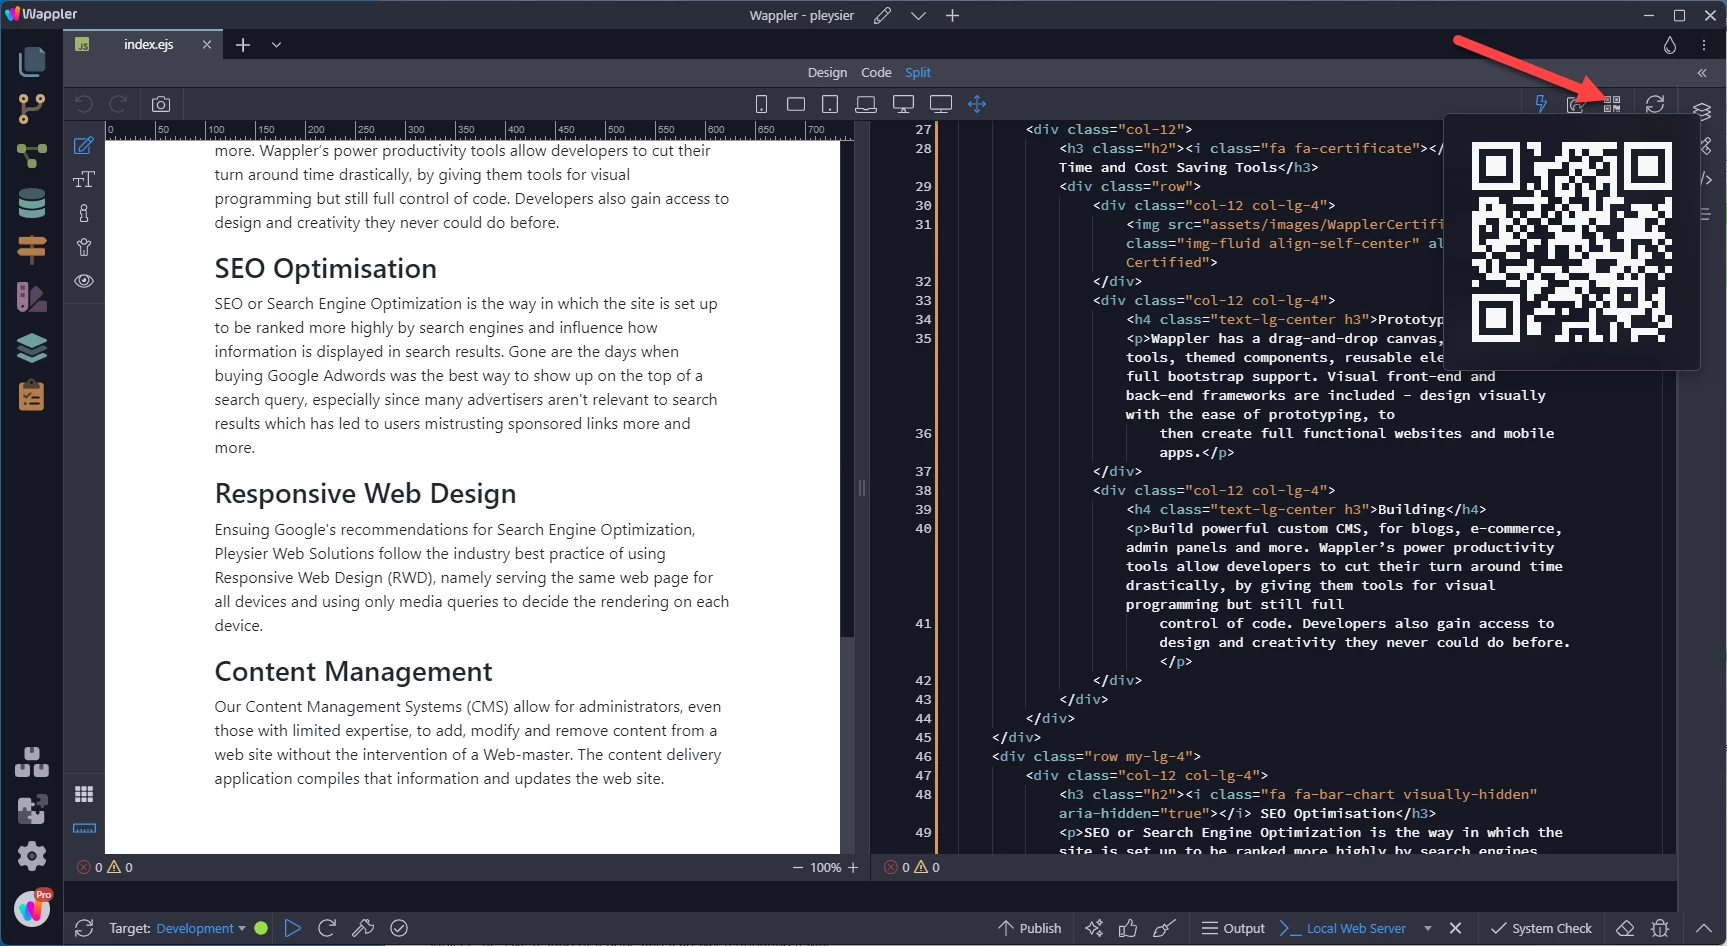
Task: Switch to Design view
Action: tap(827, 73)
